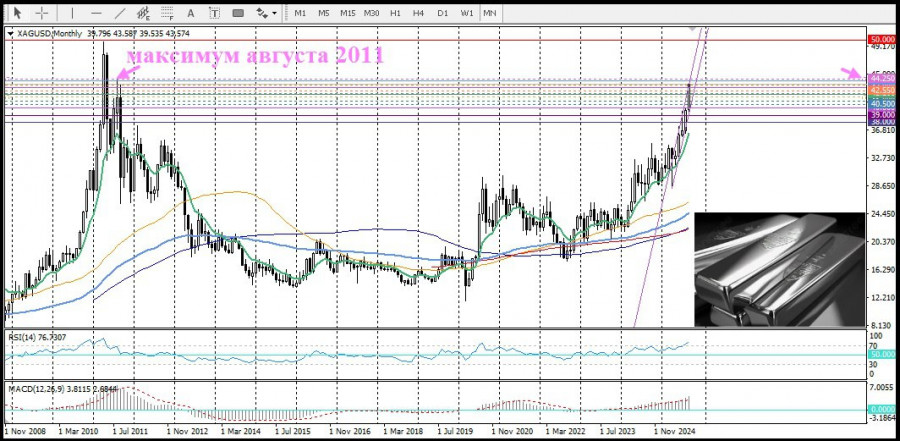This screenshot has height=441, width=900.
Task: Click the M15 timeframe button
Action: (347, 13)
